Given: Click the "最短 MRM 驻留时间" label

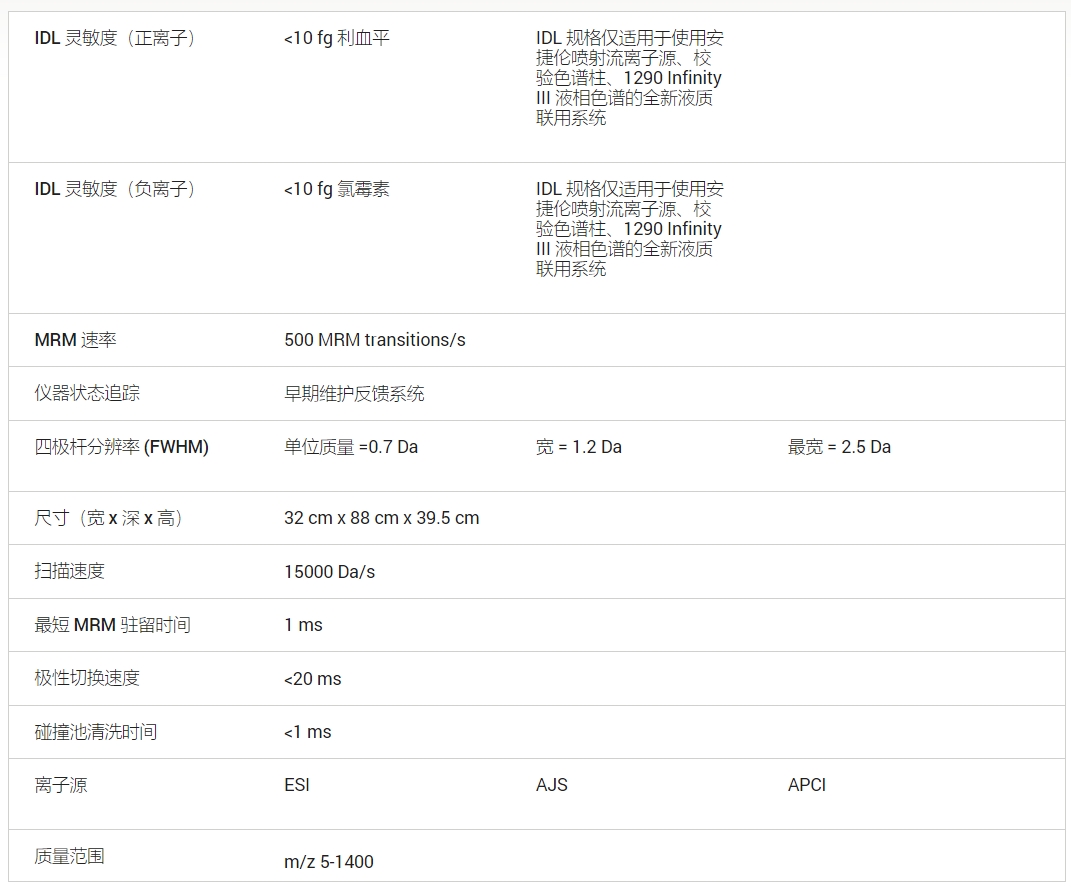Looking at the screenshot, I should 112,625.
